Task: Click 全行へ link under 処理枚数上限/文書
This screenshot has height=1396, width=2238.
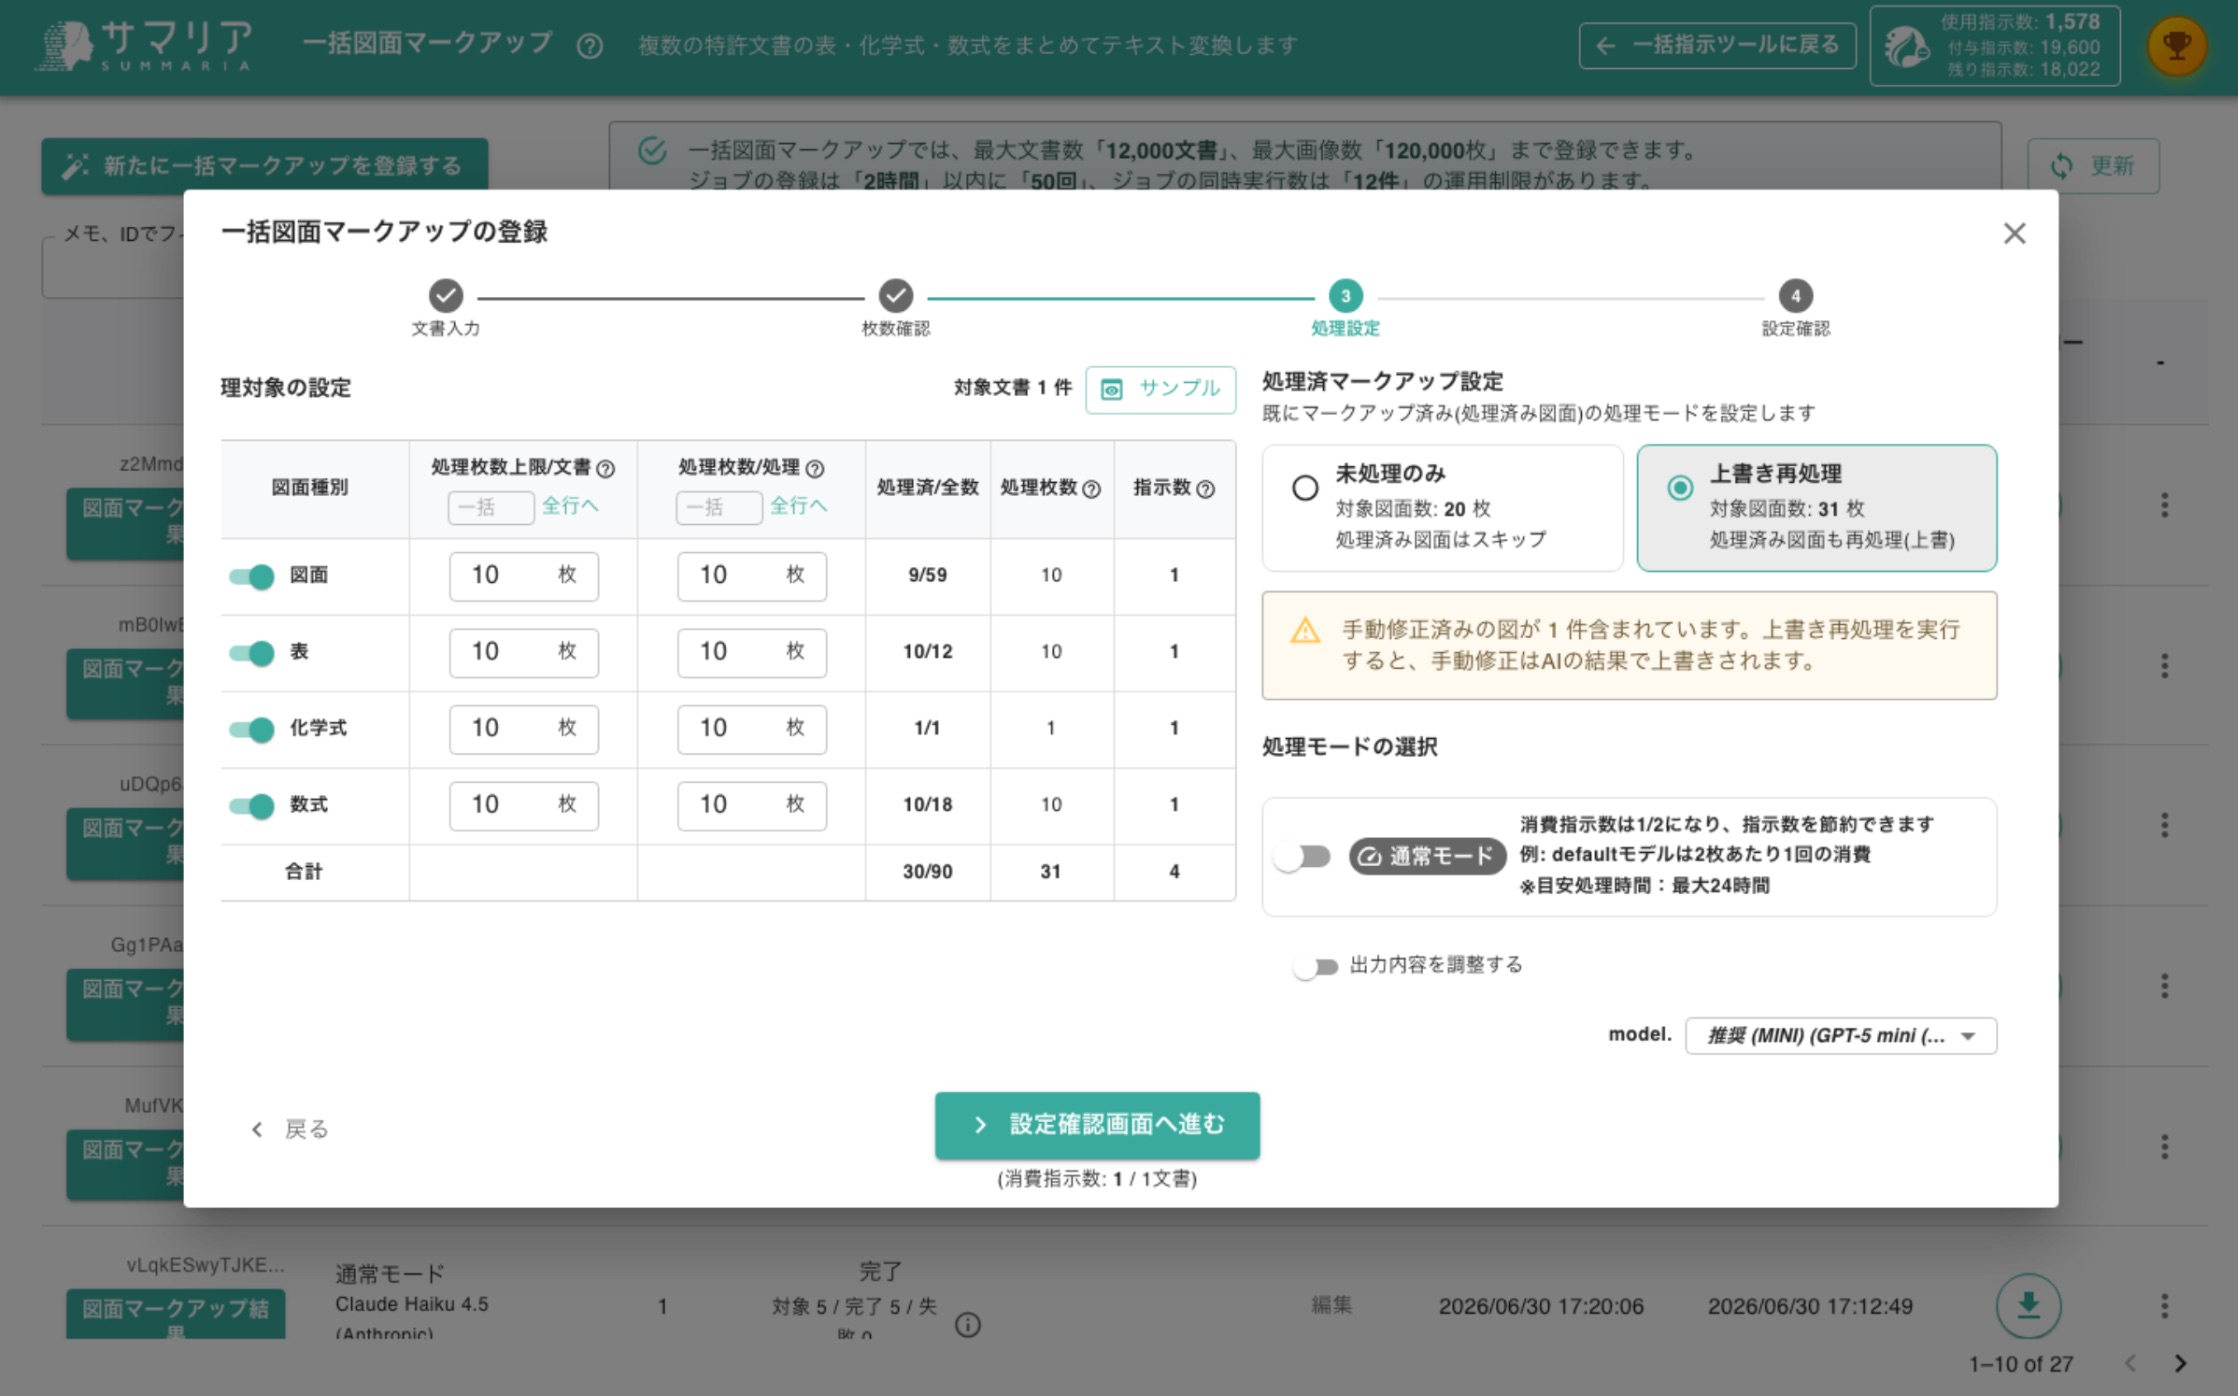Action: tap(570, 506)
